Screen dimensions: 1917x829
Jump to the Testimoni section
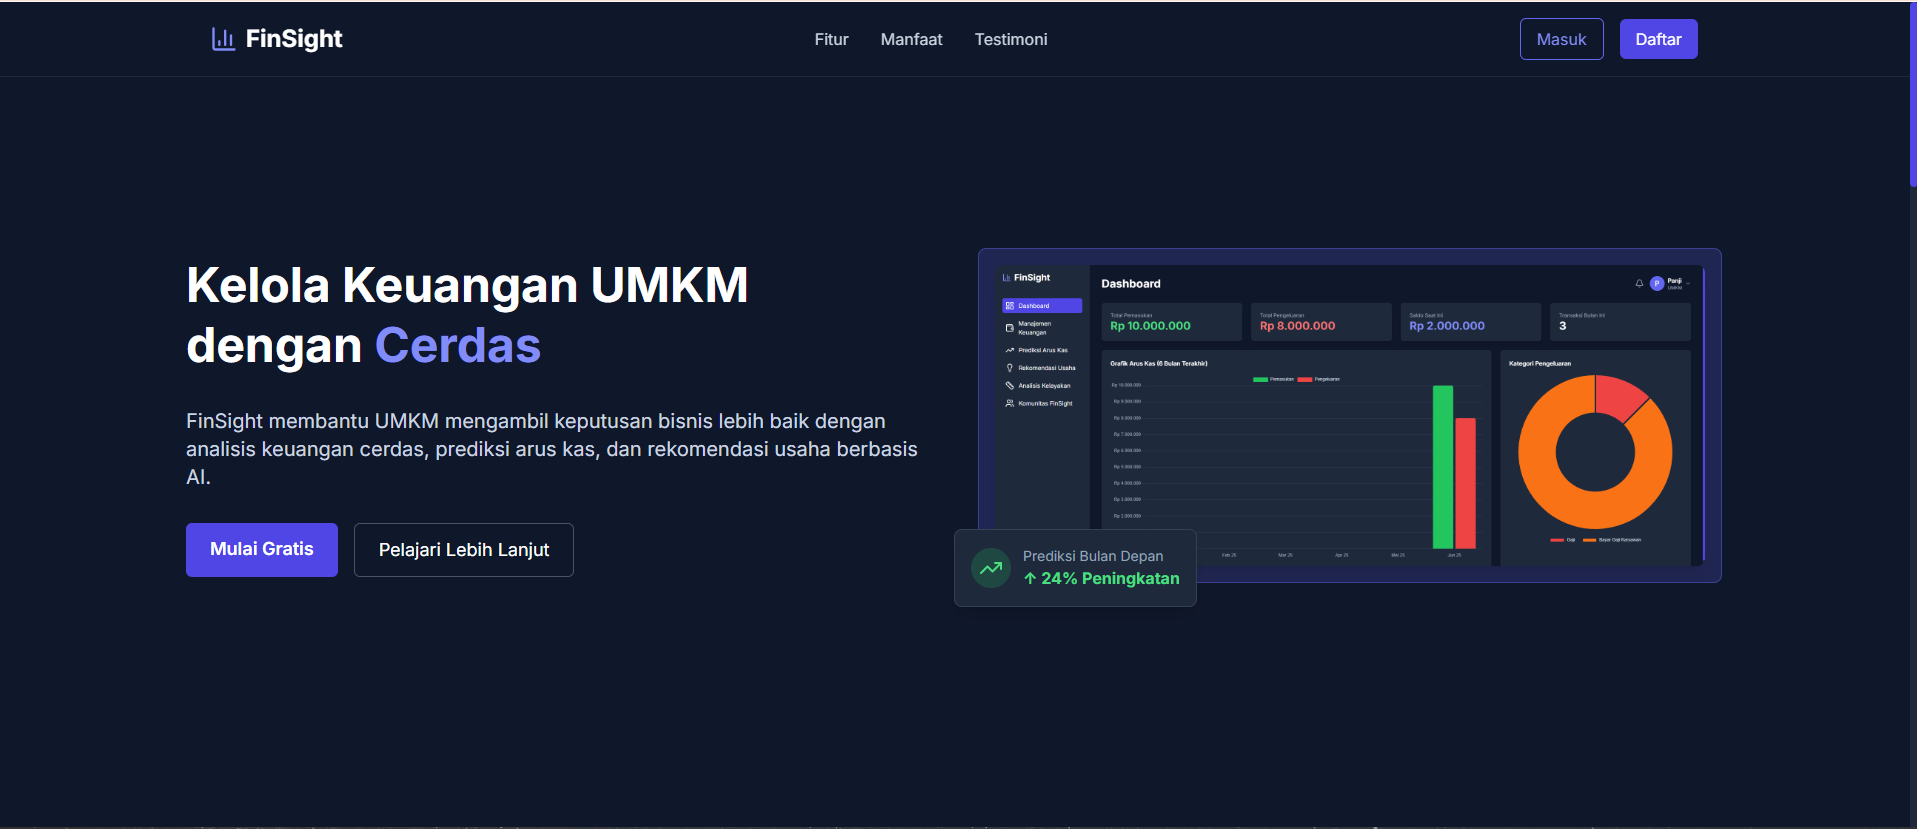tap(1011, 39)
